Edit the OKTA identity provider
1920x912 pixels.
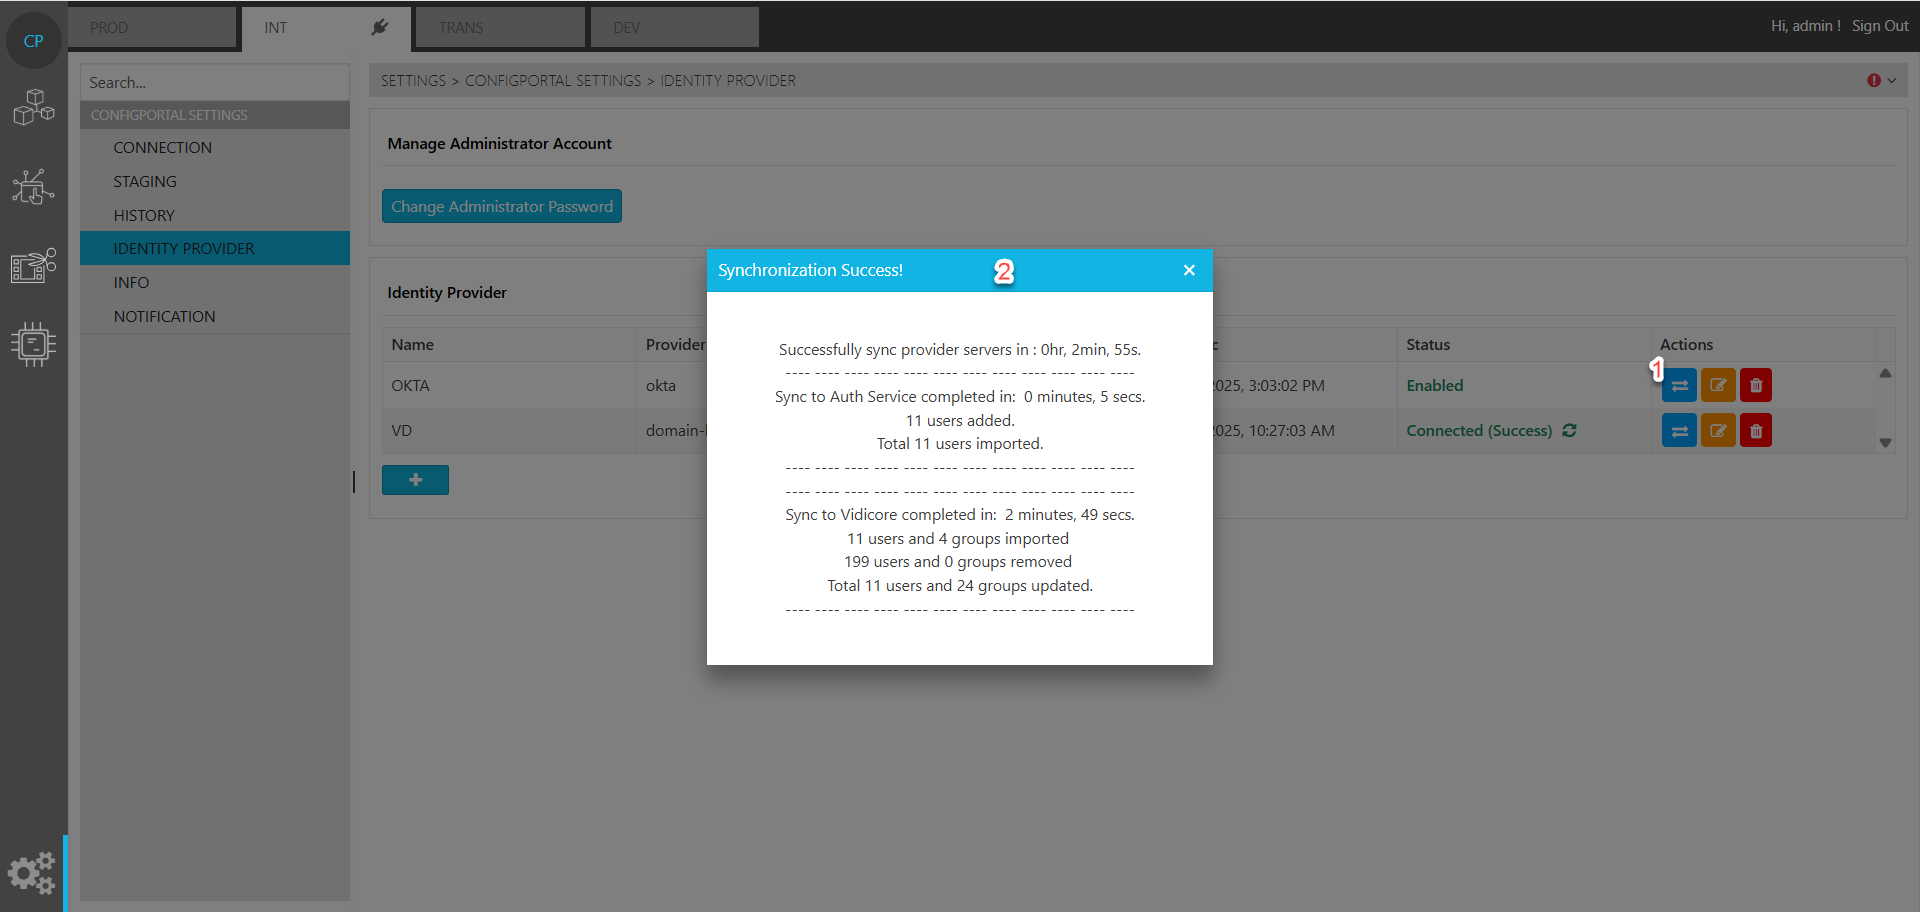tap(1718, 386)
